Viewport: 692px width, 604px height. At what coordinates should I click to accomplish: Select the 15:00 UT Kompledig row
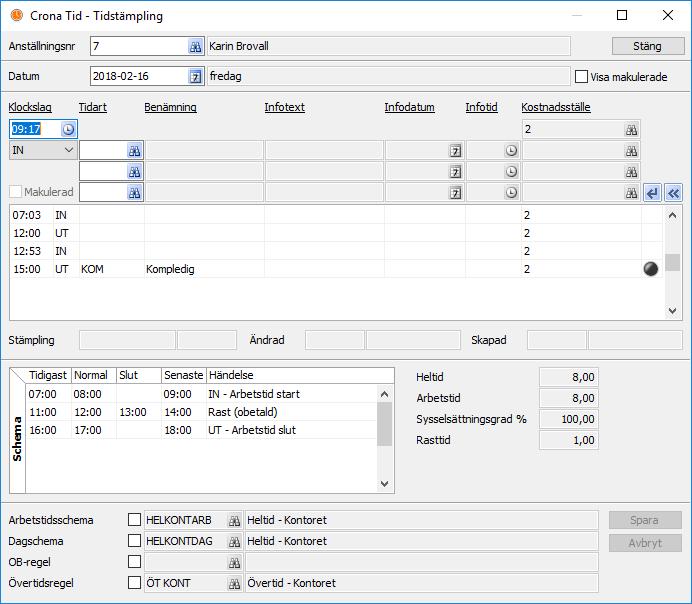(x=335, y=269)
